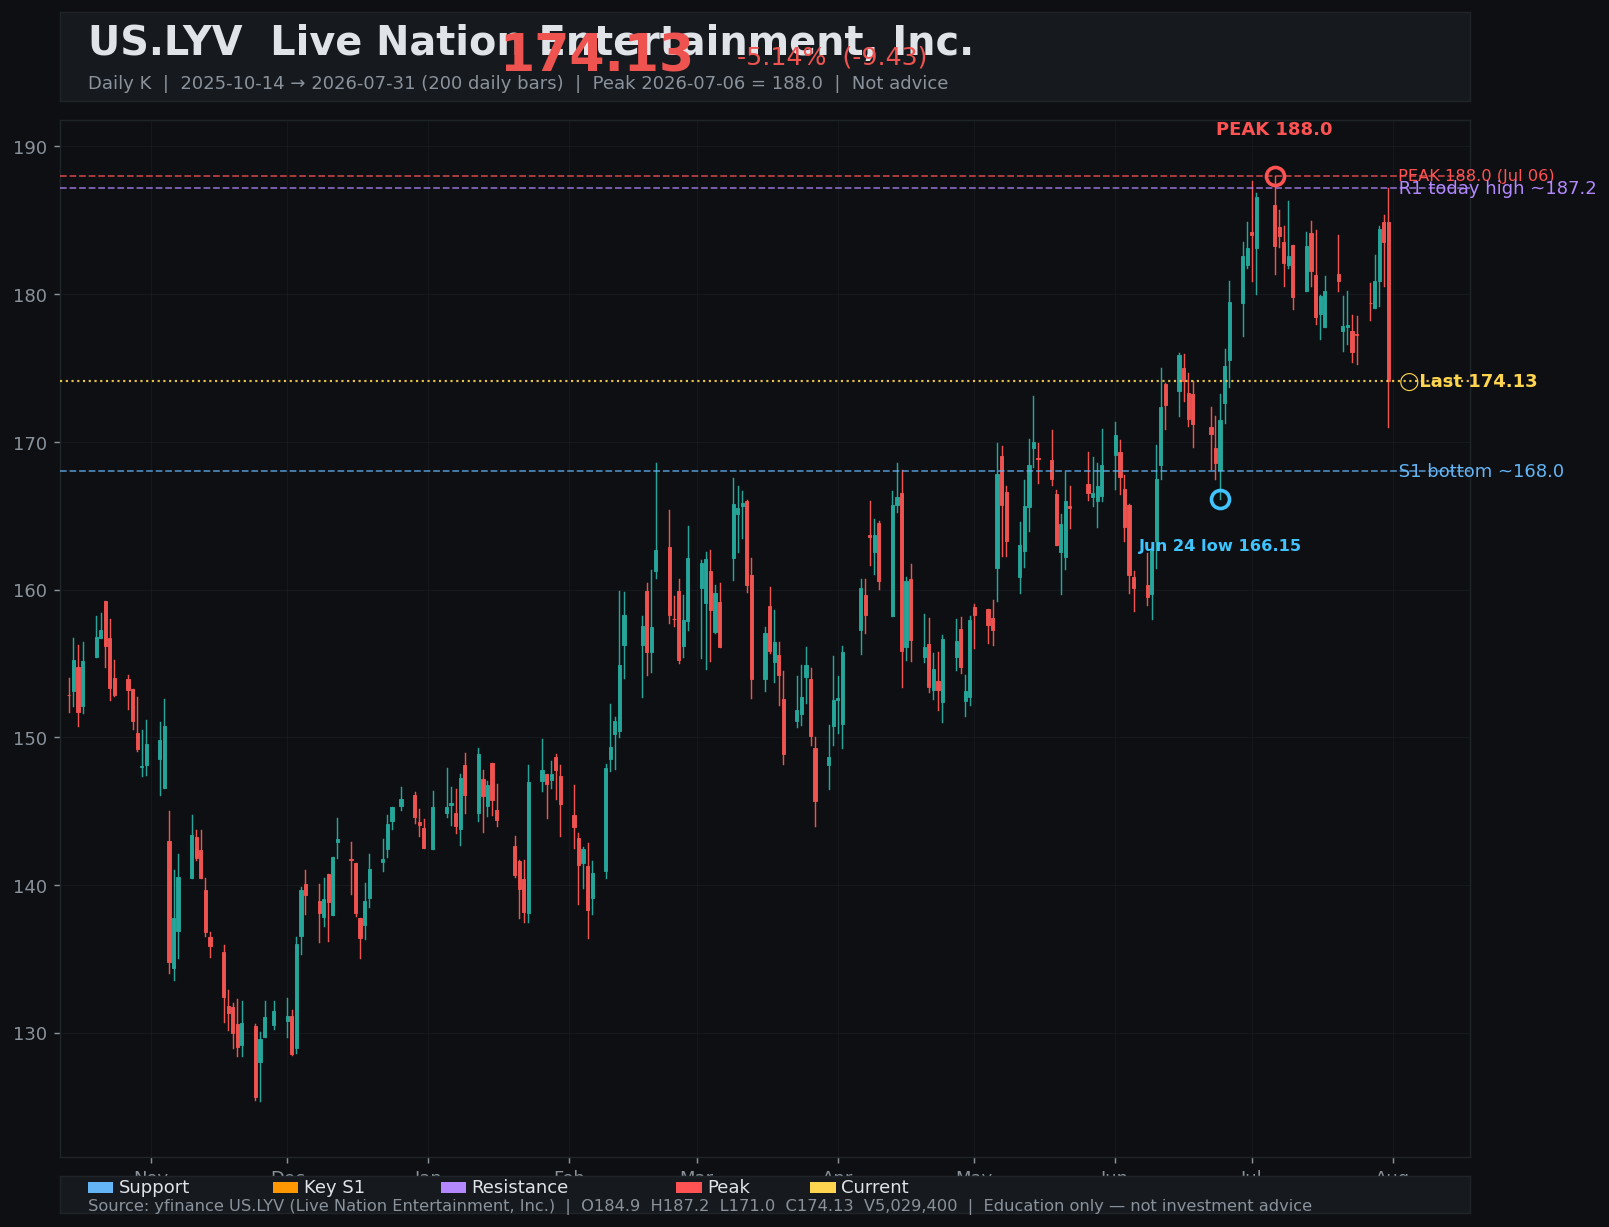The width and height of the screenshot is (1609, 1227).
Task: Select the "Jun 24 low 166.15" annotation
Action: (1219, 546)
